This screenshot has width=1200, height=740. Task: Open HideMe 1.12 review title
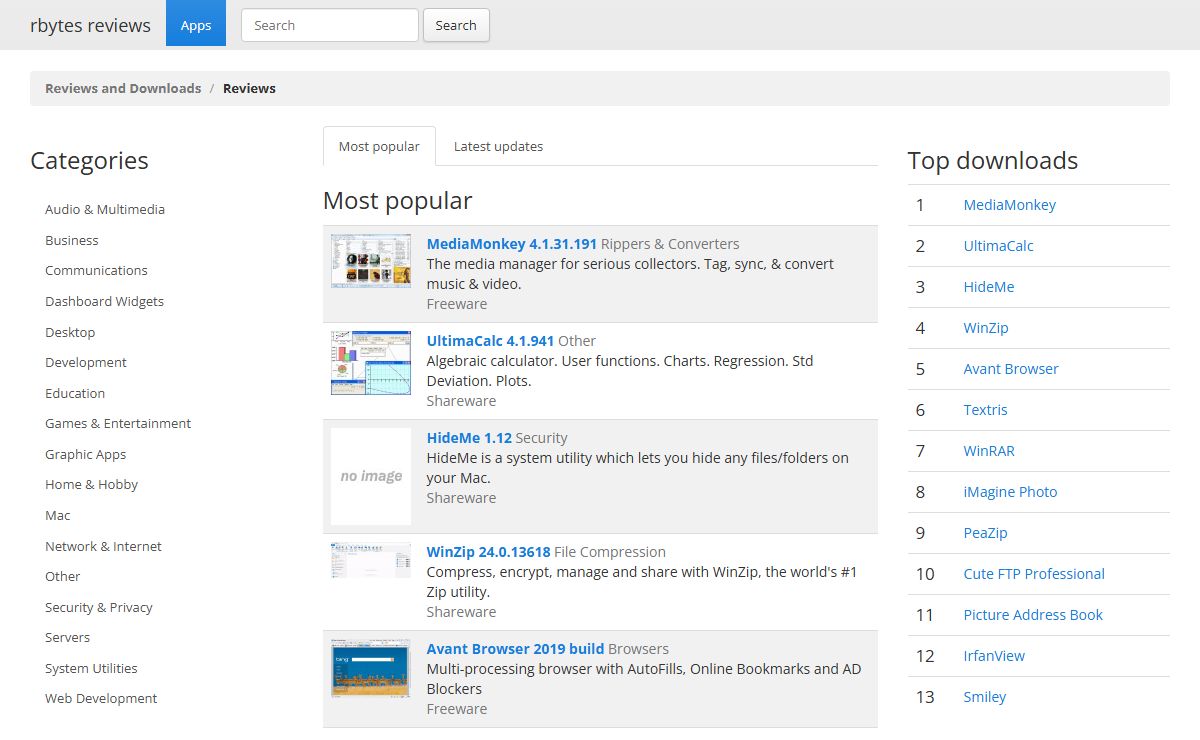[x=469, y=438]
